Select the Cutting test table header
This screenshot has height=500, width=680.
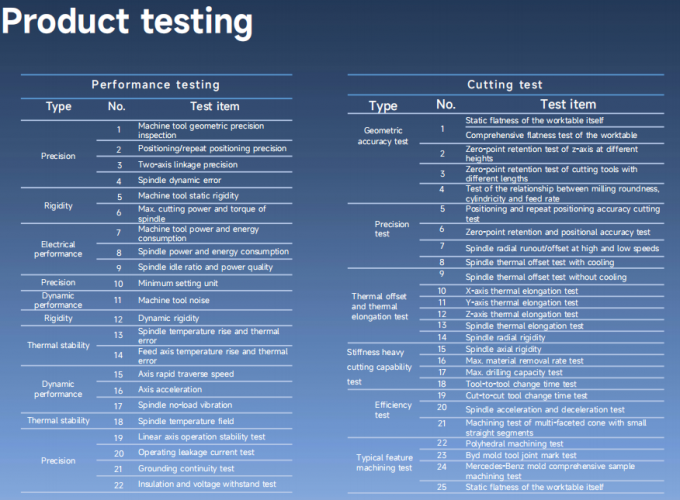pyautogui.click(x=505, y=85)
